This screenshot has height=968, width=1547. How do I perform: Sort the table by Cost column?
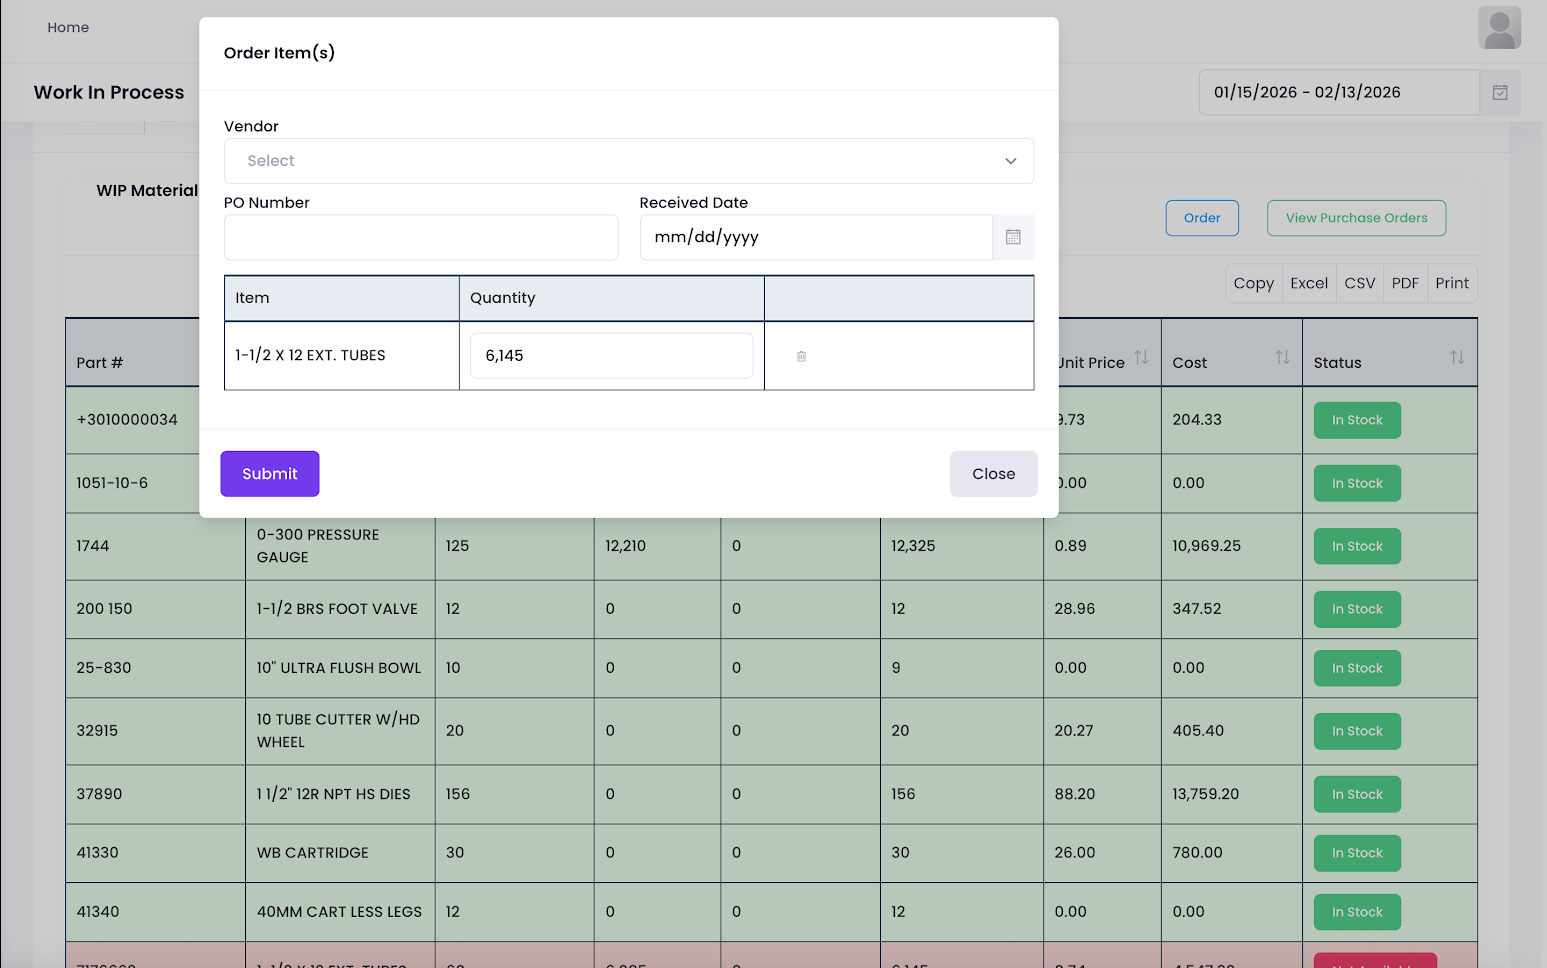coord(1283,357)
